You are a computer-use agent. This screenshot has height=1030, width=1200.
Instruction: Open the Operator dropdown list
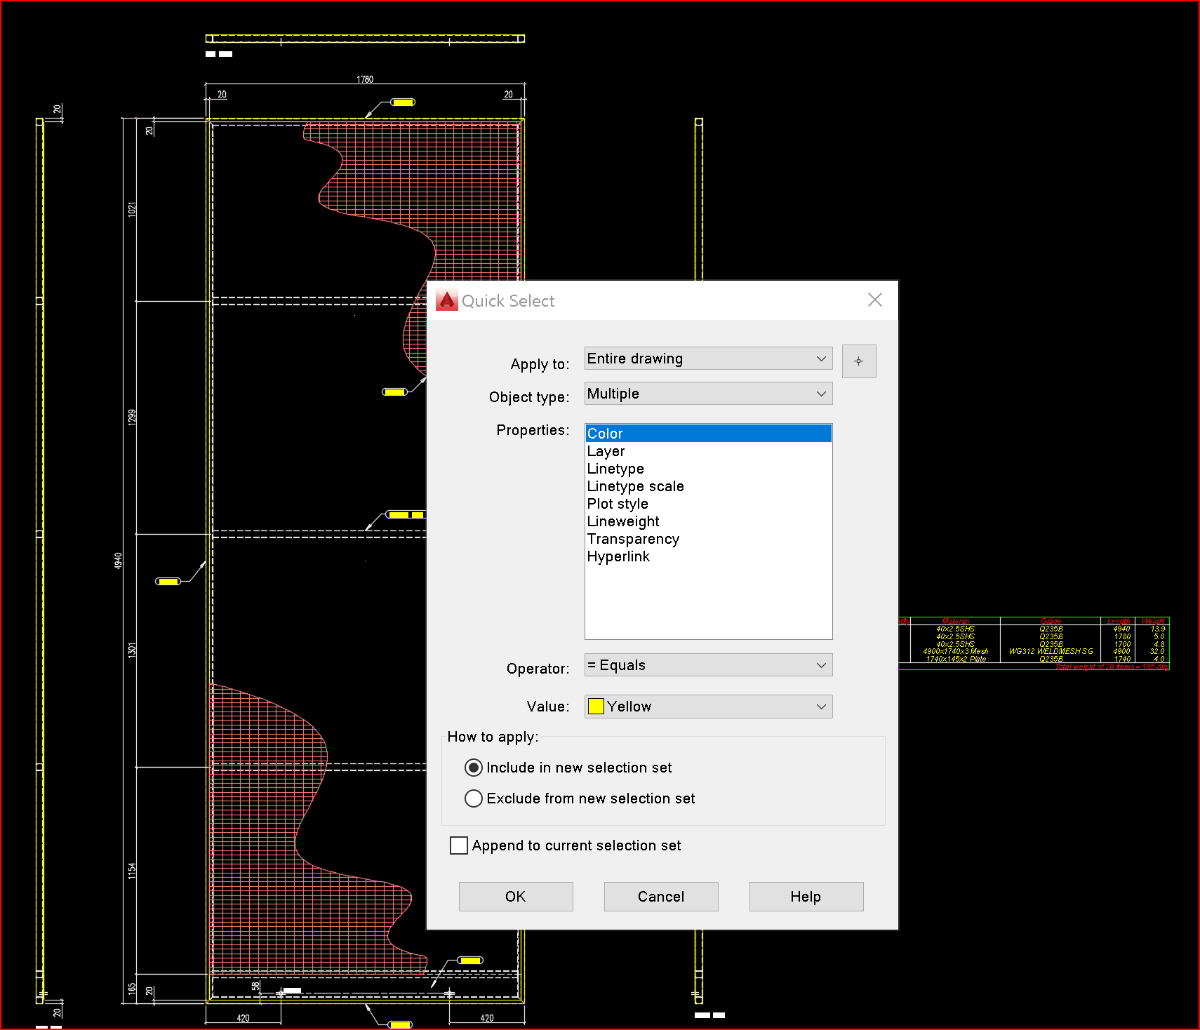(708, 665)
